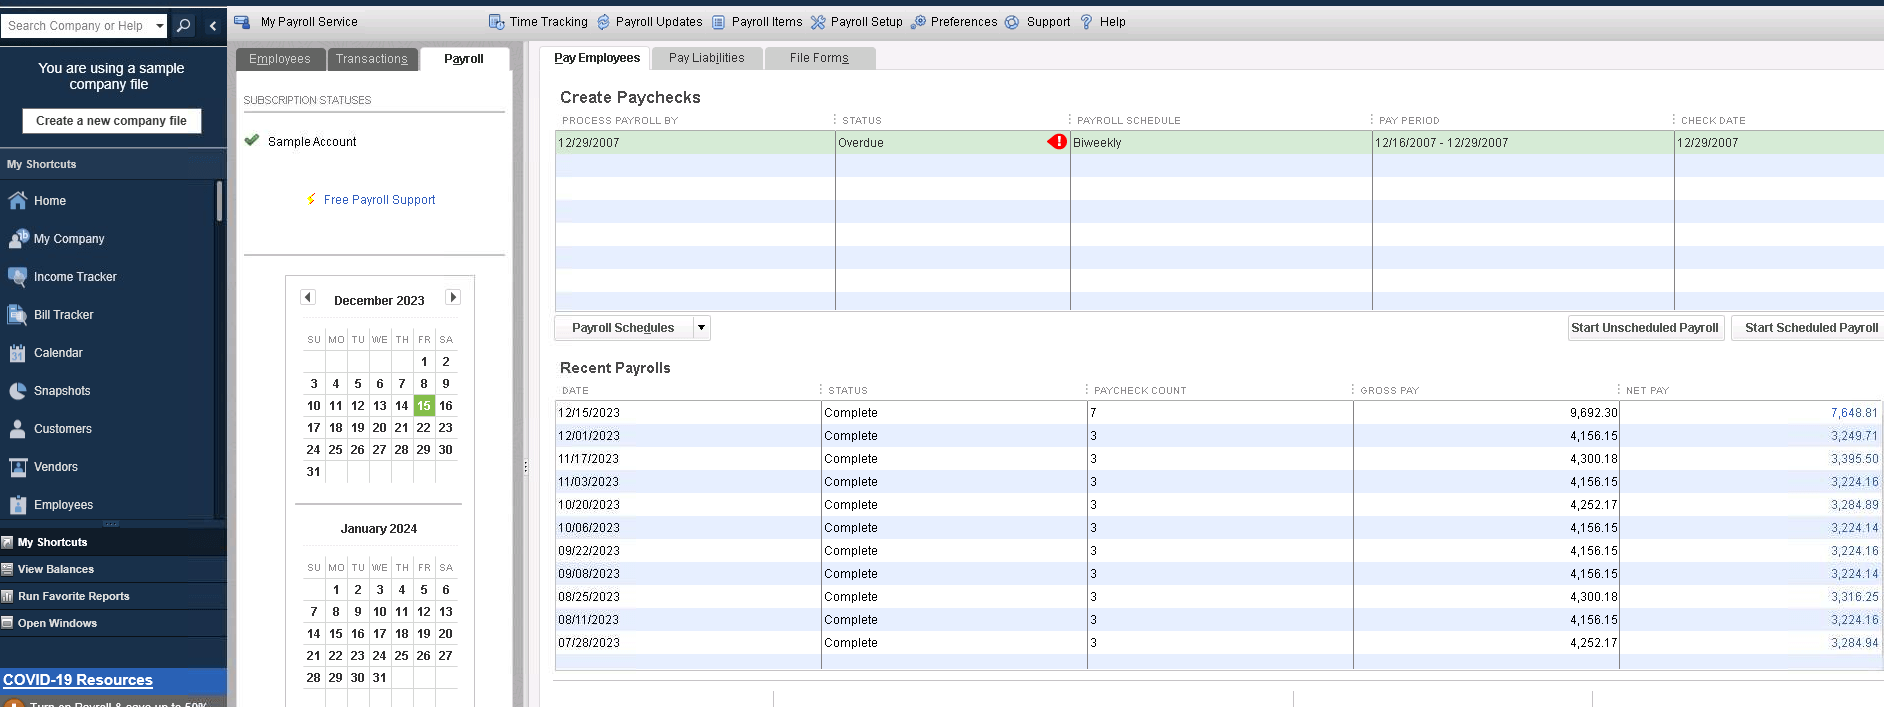The image size is (1884, 707).
Task: Open the Calendar shortcut icon
Action: [x=17, y=353]
